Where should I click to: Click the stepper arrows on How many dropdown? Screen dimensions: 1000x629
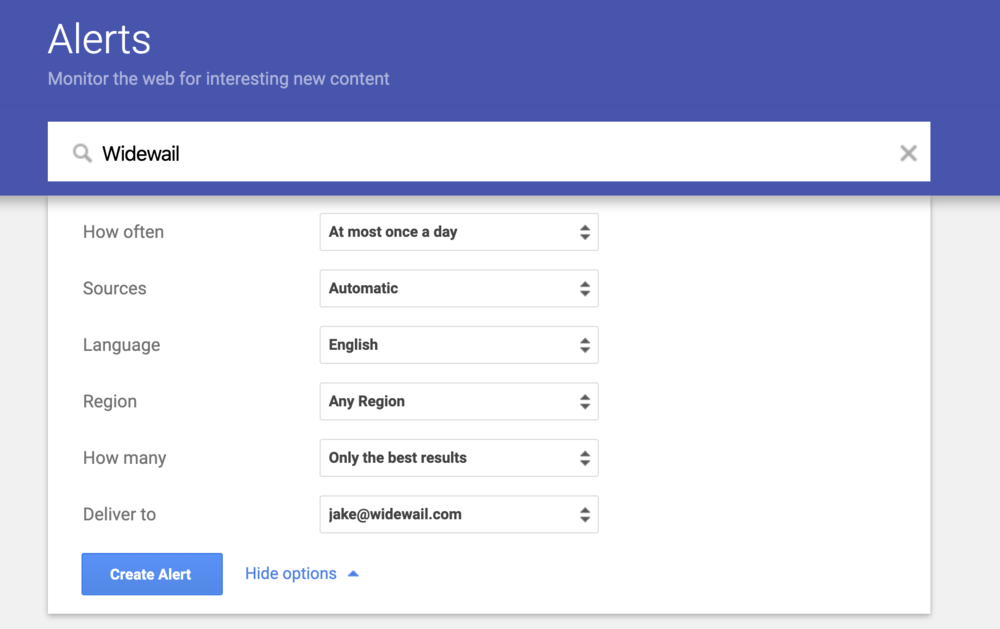tap(585, 457)
